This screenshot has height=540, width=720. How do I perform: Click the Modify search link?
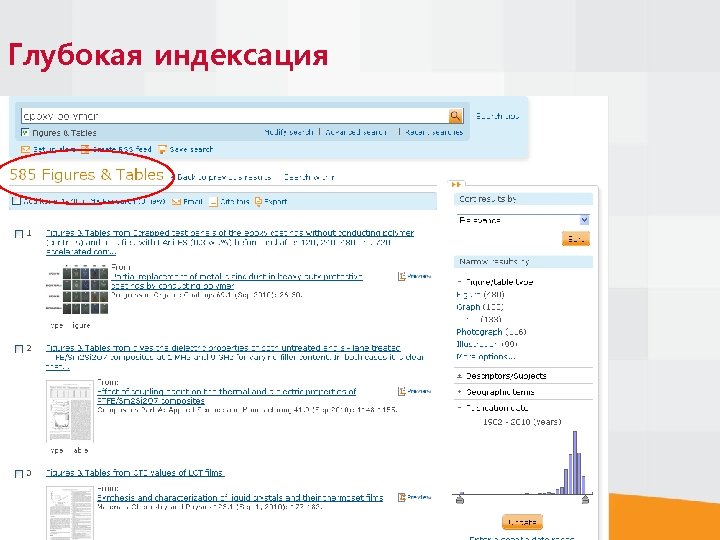point(289,132)
